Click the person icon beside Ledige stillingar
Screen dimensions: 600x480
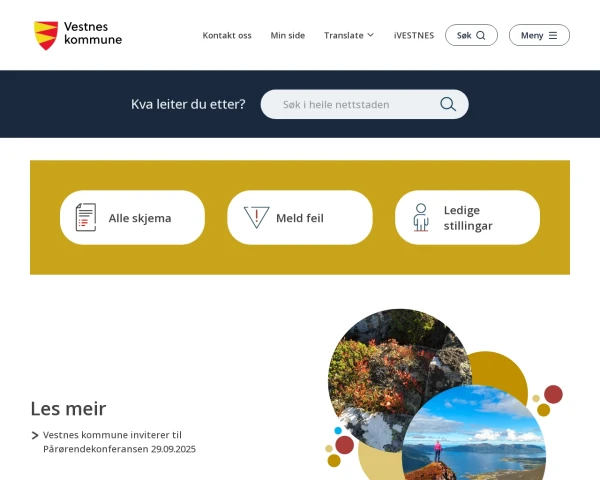click(421, 217)
